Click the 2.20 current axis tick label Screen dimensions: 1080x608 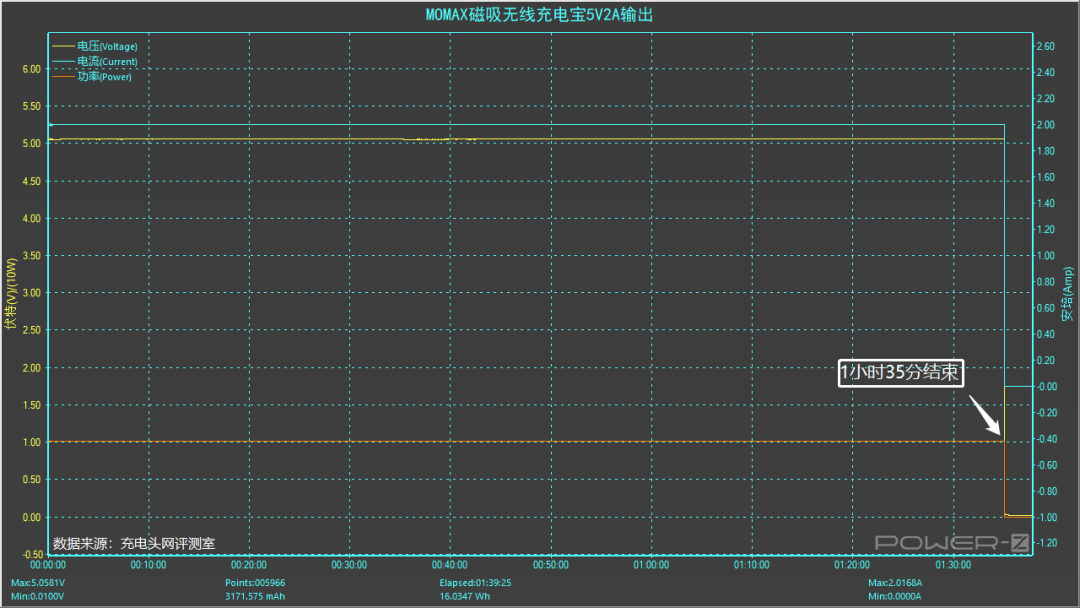pos(1046,98)
